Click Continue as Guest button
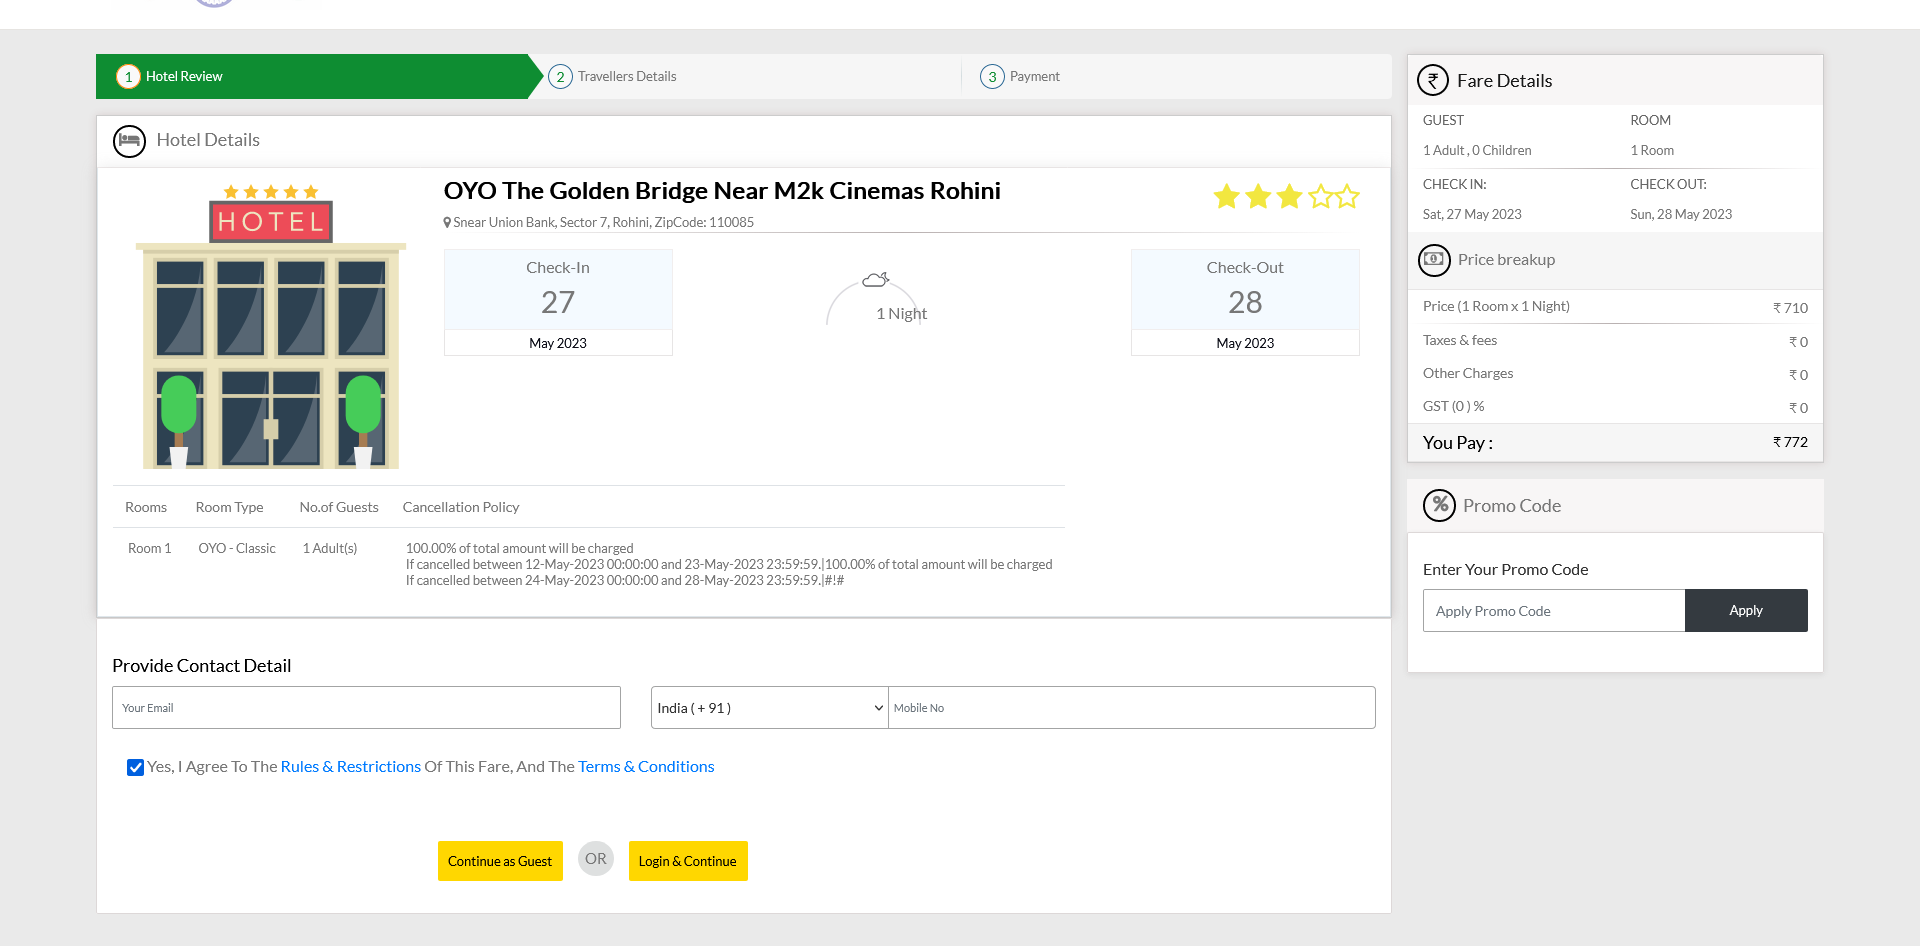The image size is (1920, 947). tap(500, 861)
